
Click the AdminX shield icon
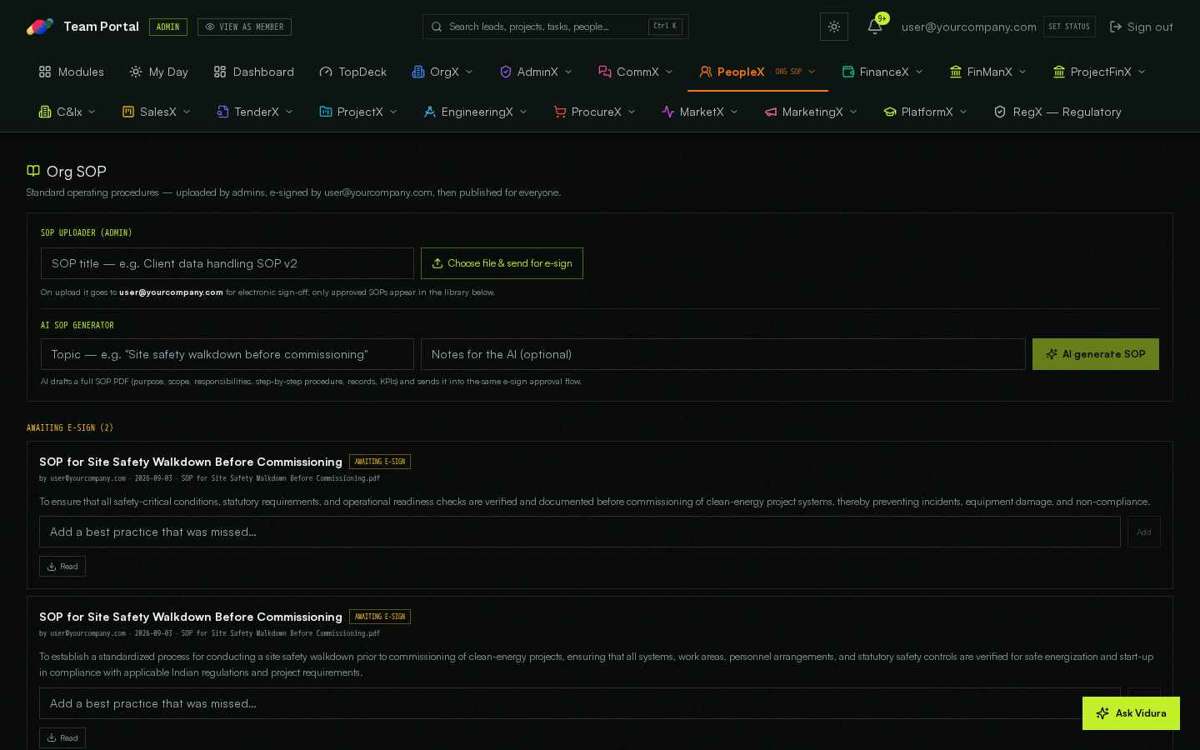tap(506, 72)
